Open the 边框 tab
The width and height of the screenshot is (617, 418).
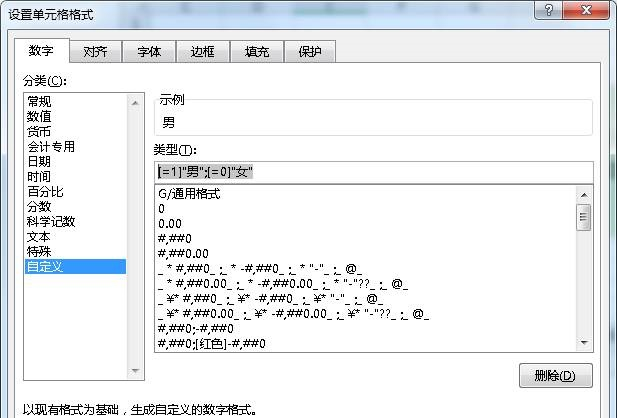[203, 52]
